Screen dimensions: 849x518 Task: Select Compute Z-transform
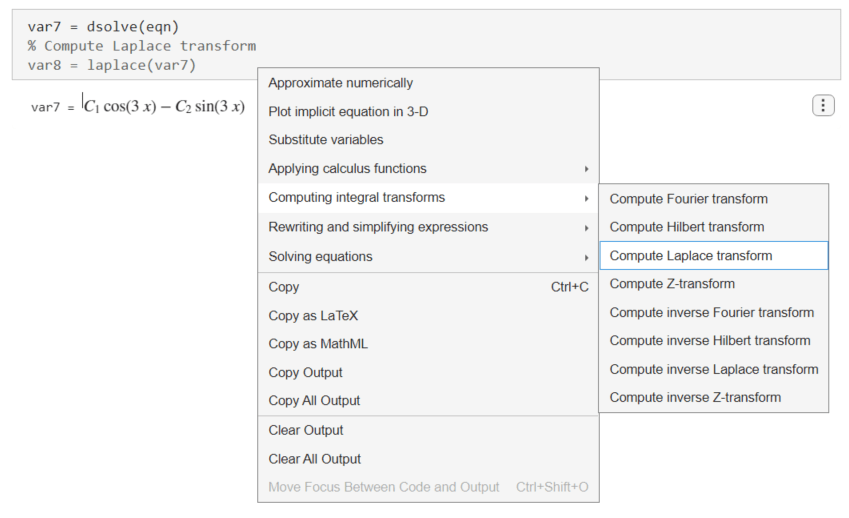[x=672, y=284]
